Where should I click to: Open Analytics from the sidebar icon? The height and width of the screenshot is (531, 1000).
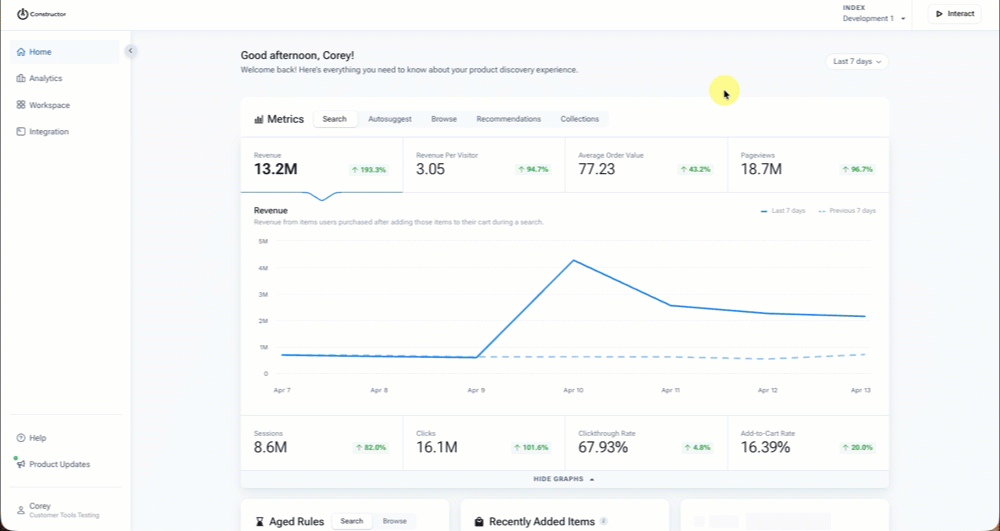[x=21, y=78]
